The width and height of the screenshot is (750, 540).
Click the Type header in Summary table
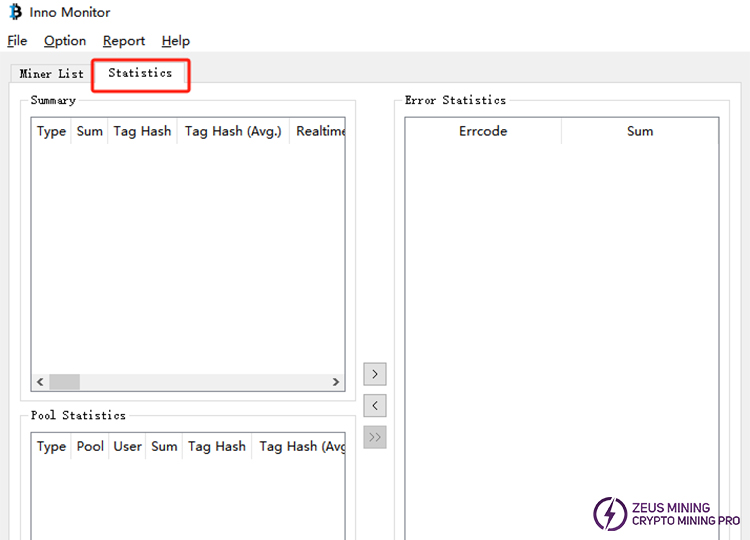(51, 131)
